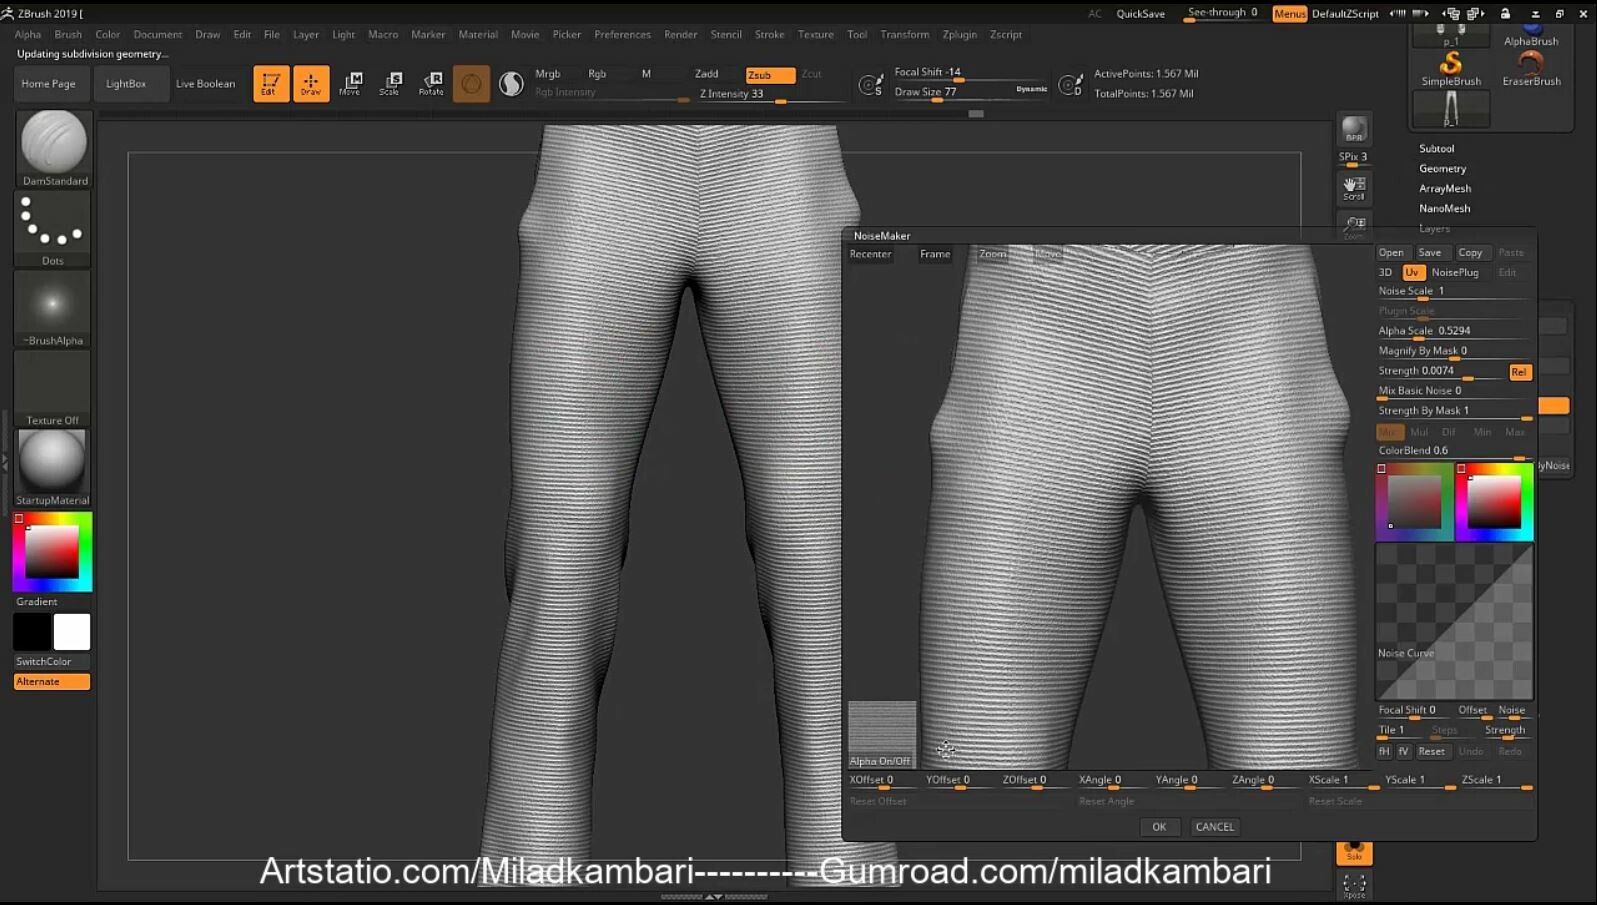Activate the Move tool icon
This screenshot has height=905, width=1597.
[351, 84]
